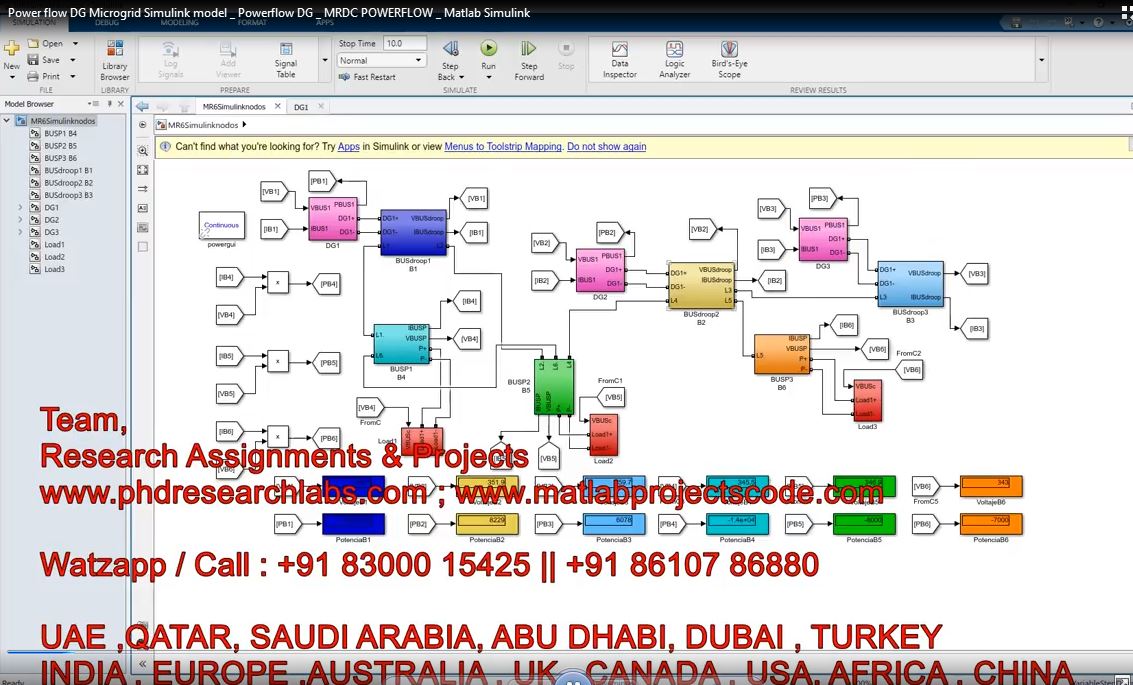
Task: Select the blue BUSdroop1 block
Action: point(413,231)
